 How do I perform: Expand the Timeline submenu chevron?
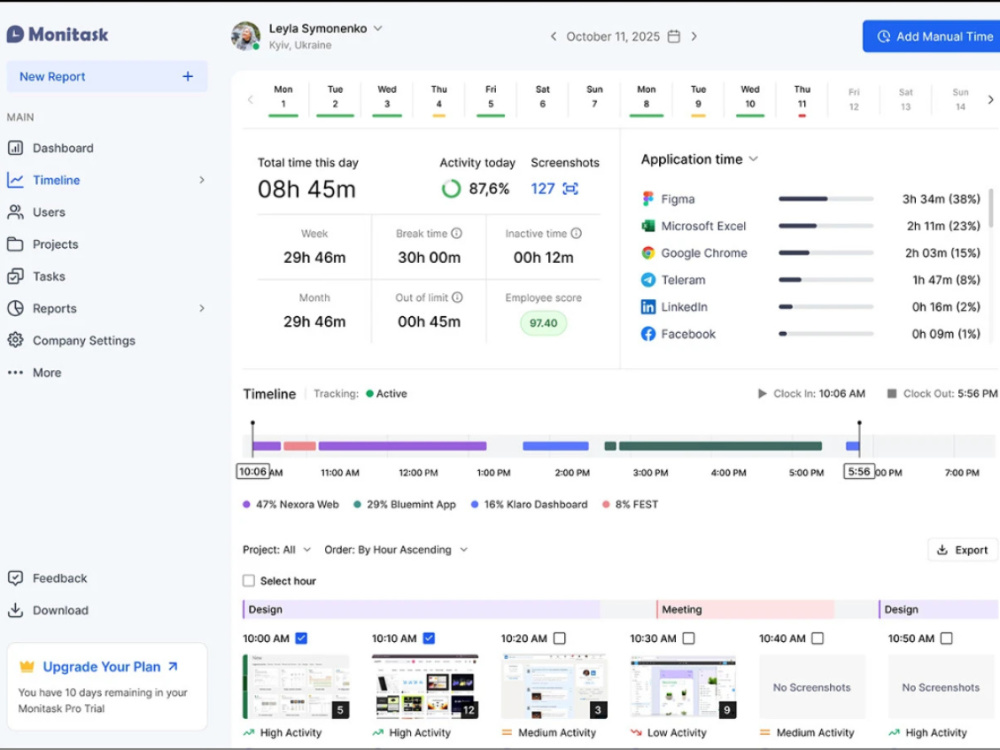tap(202, 180)
